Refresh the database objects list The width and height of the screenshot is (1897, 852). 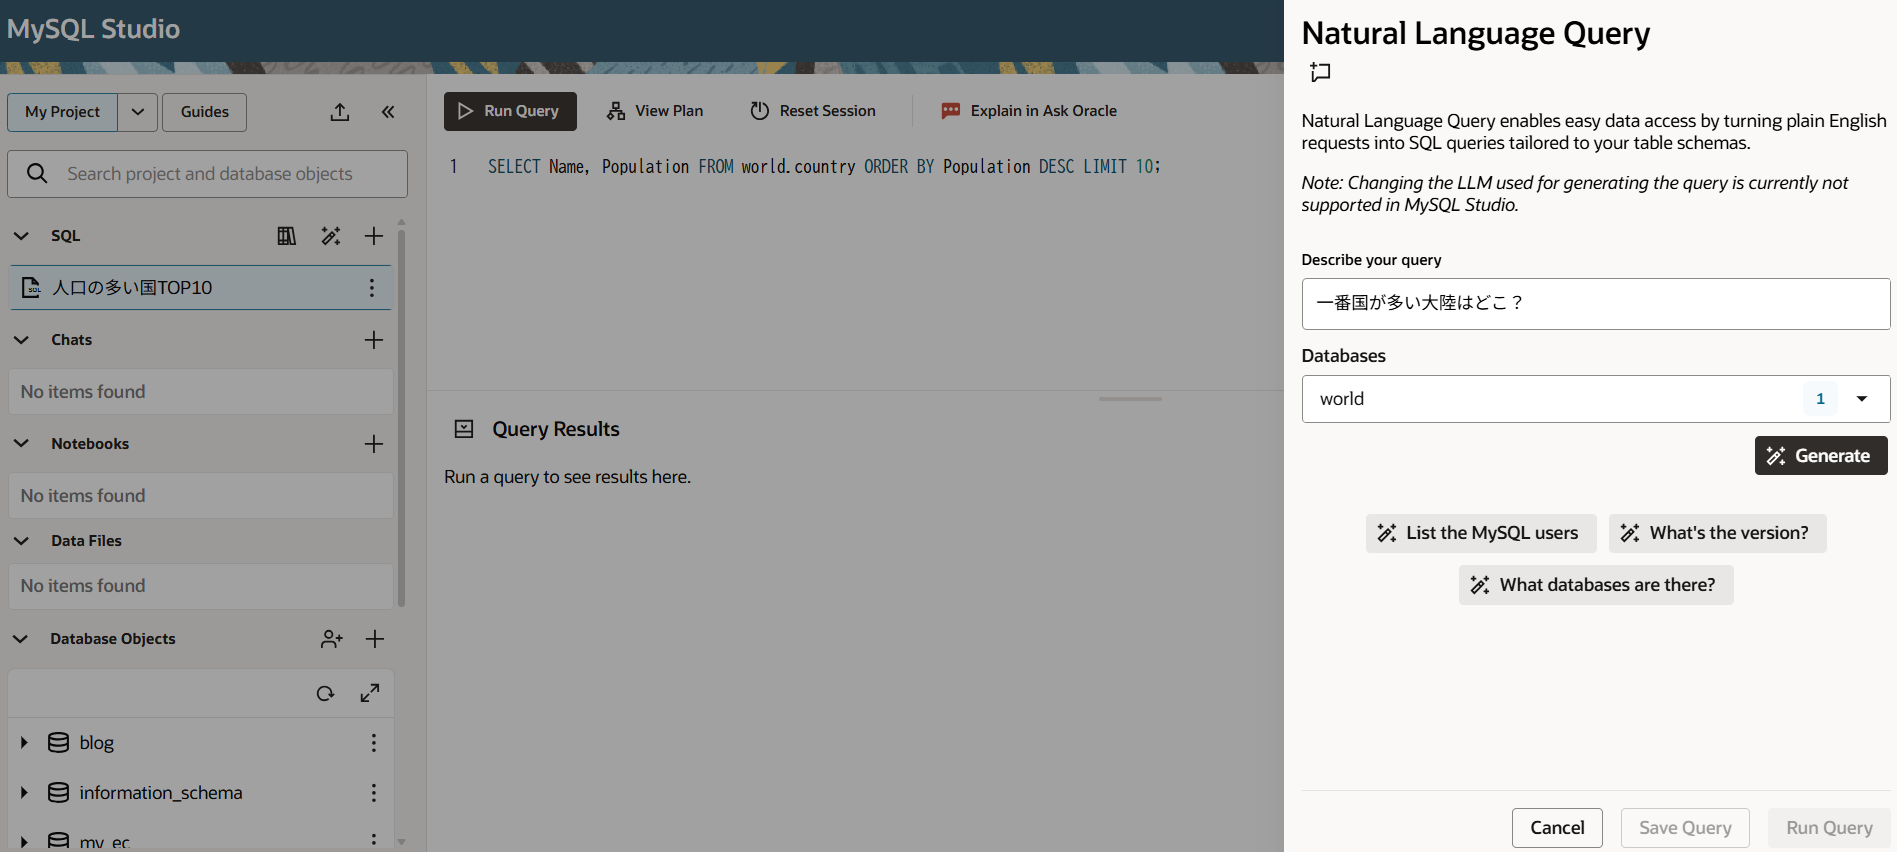pos(325,693)
